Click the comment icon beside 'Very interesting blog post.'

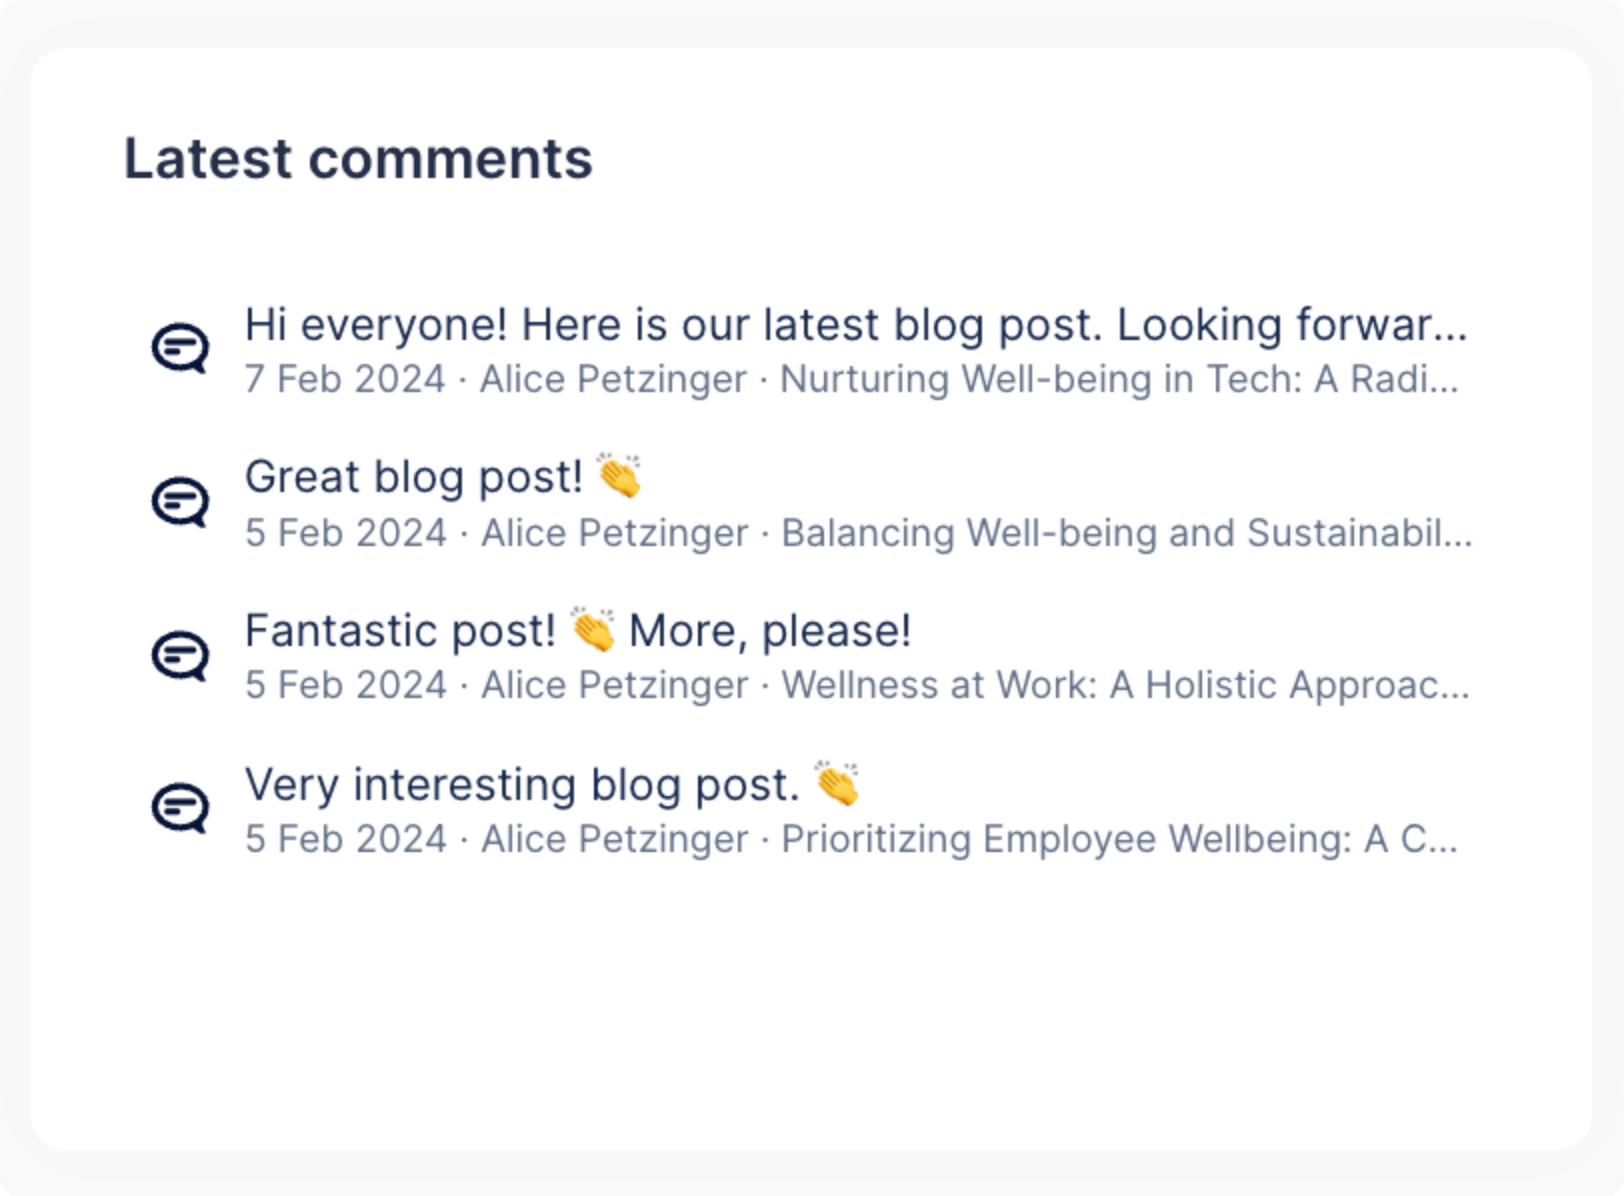pos(181,808)
